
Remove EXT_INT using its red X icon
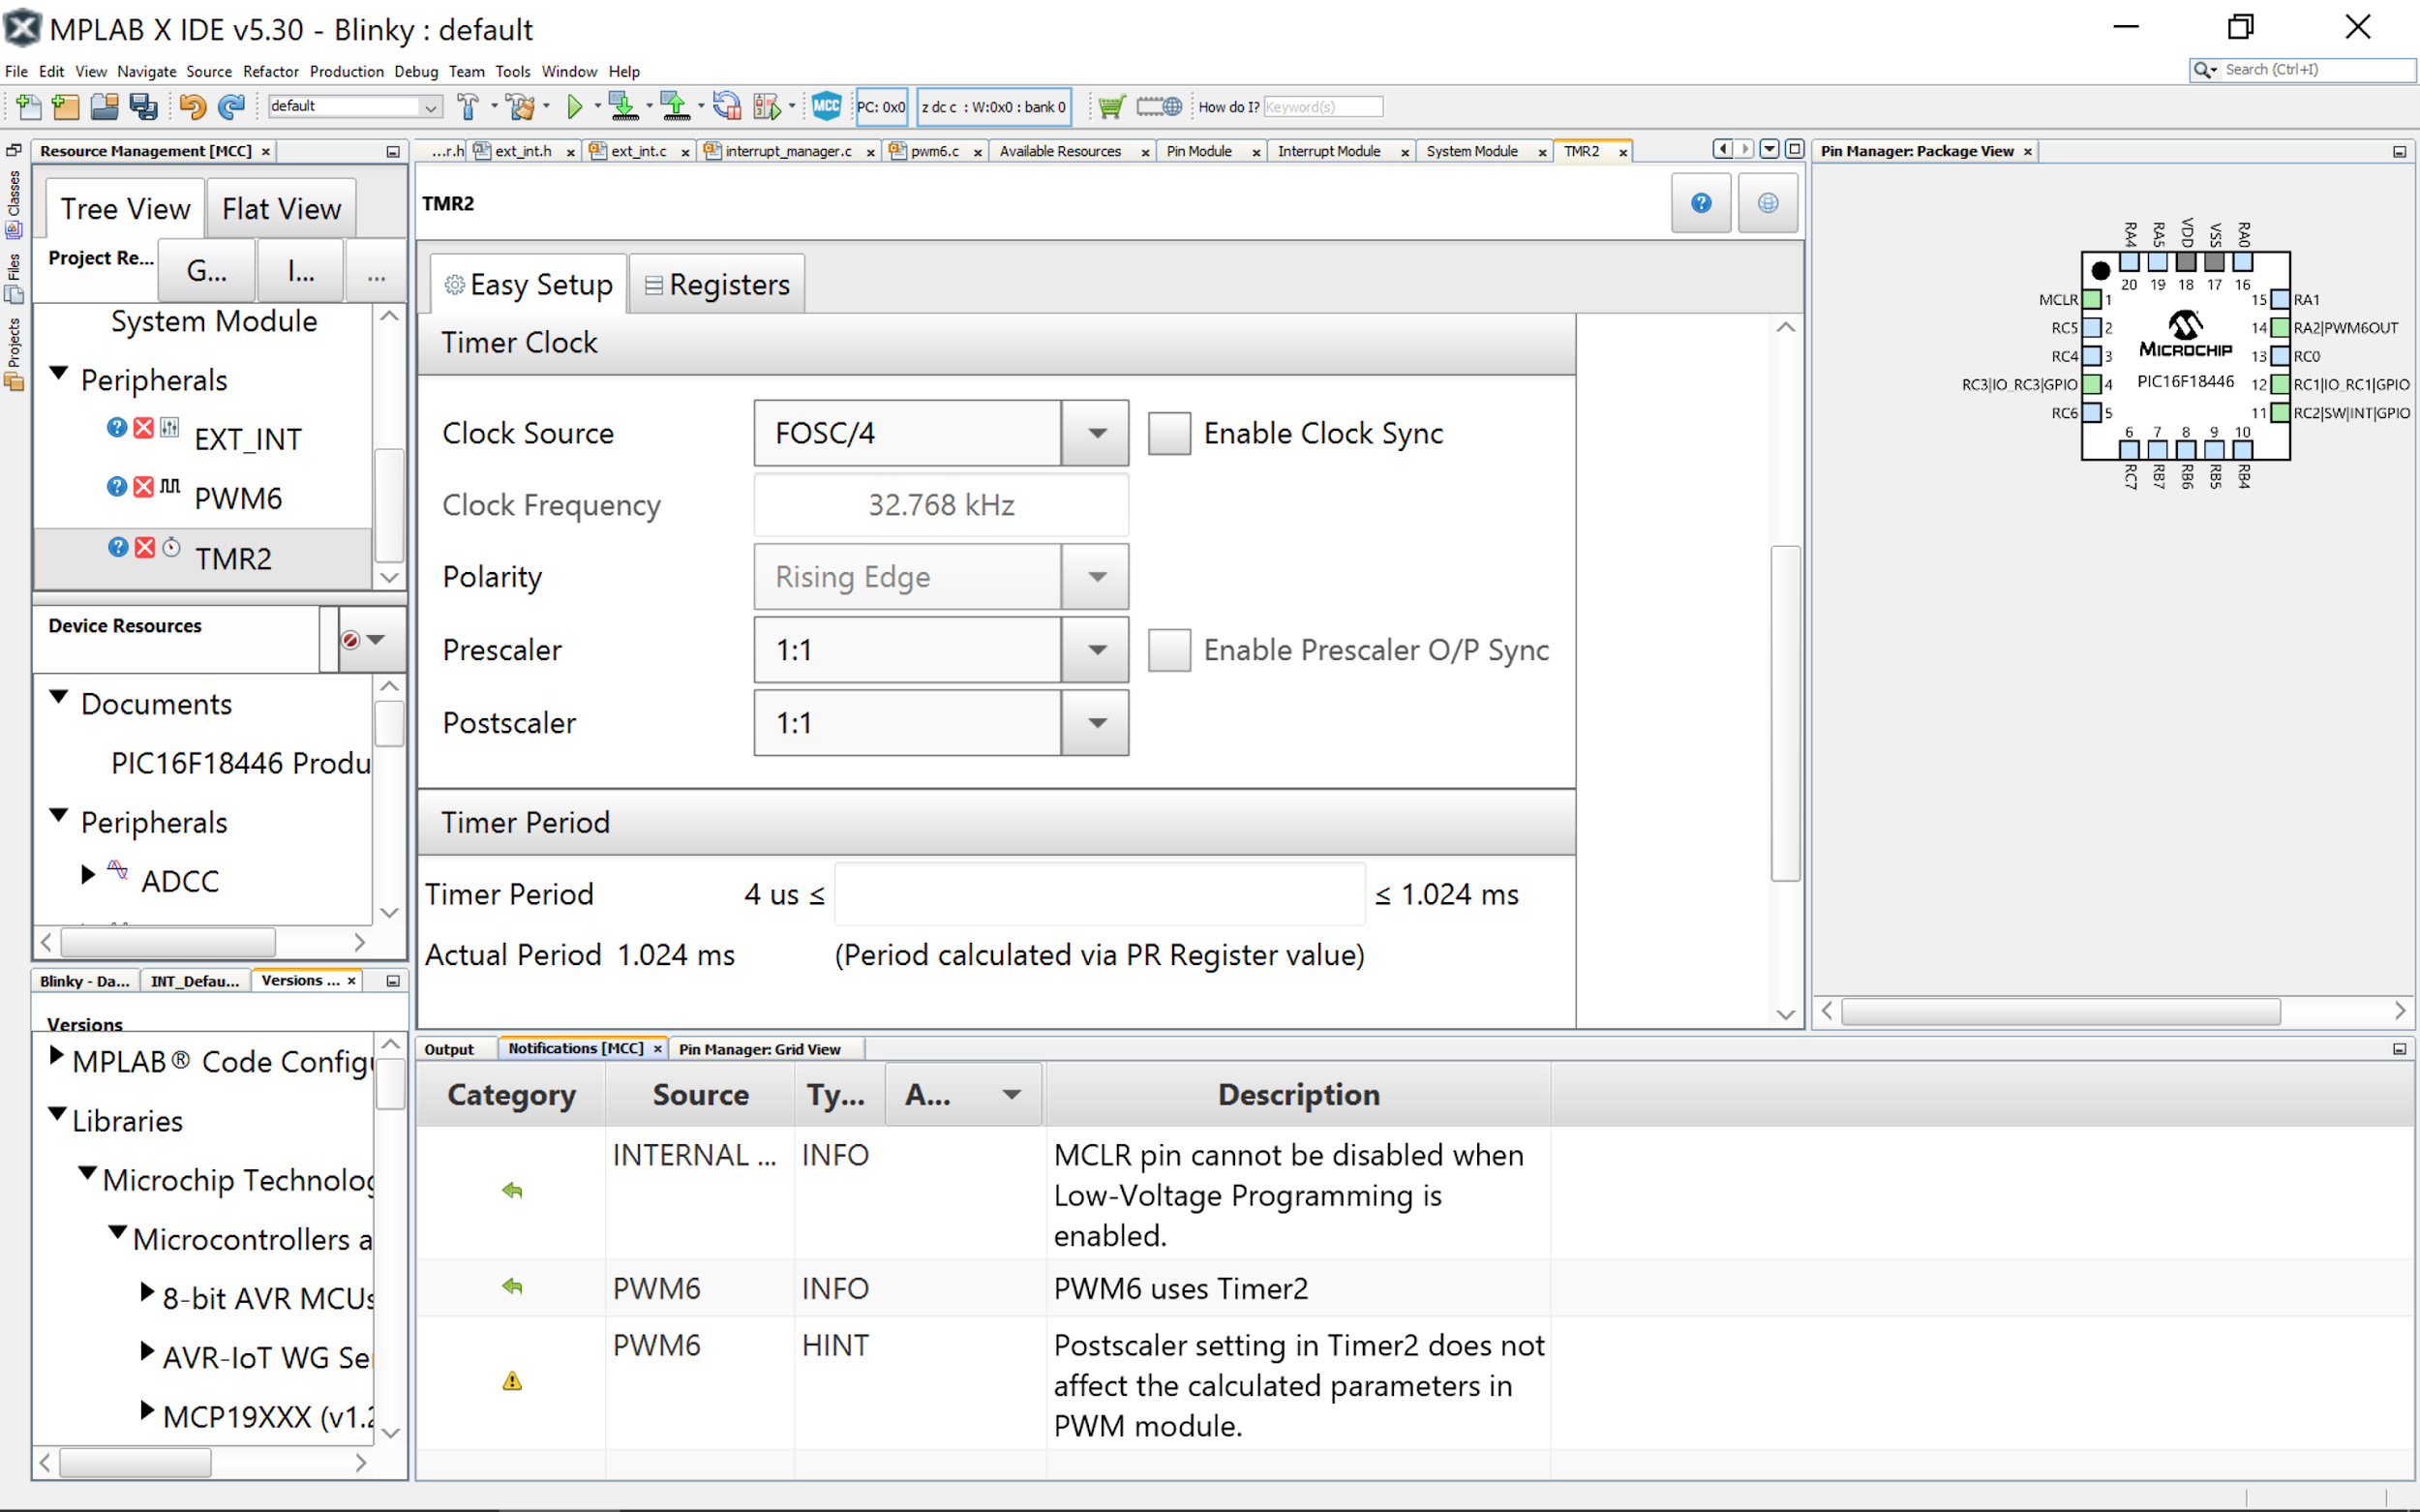pos(144,428)
